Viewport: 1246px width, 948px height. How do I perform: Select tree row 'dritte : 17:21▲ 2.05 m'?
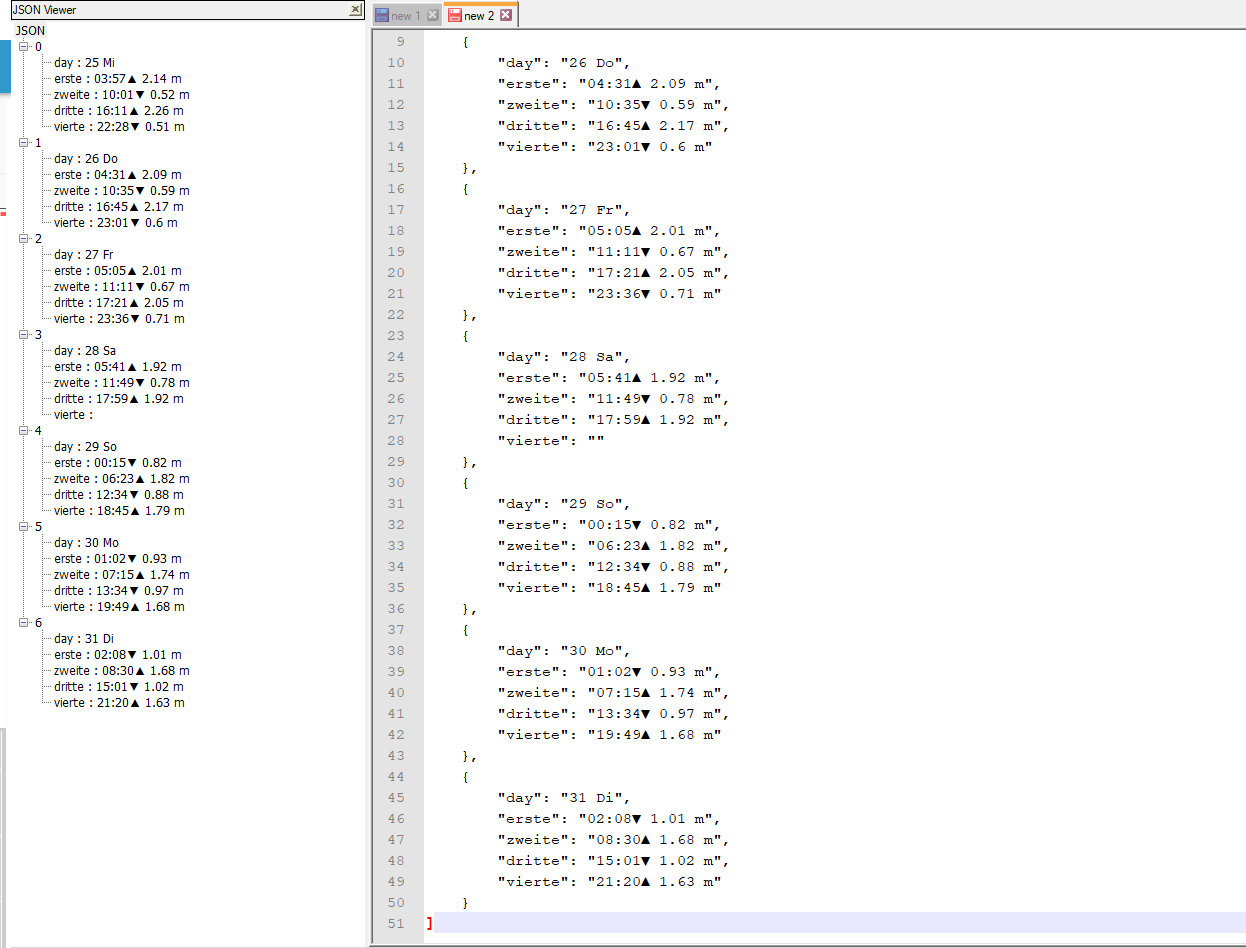pos(118,303)
